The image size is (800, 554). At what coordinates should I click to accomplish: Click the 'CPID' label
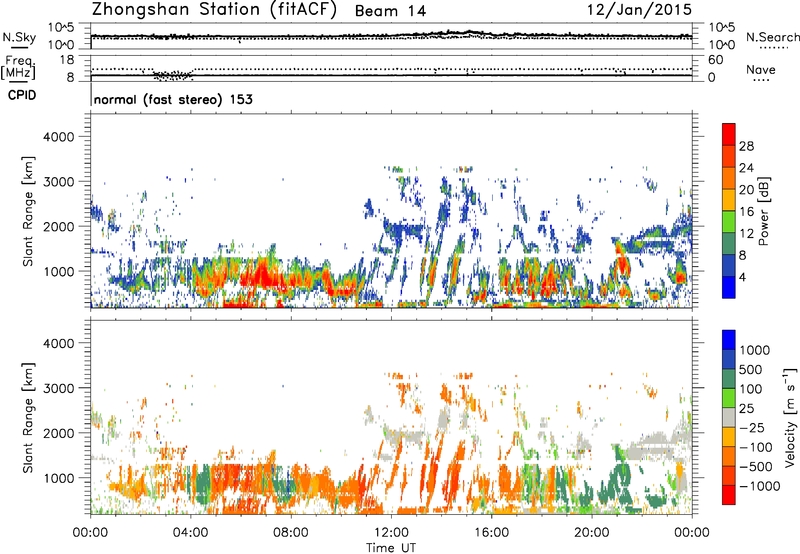pos(22,95)
